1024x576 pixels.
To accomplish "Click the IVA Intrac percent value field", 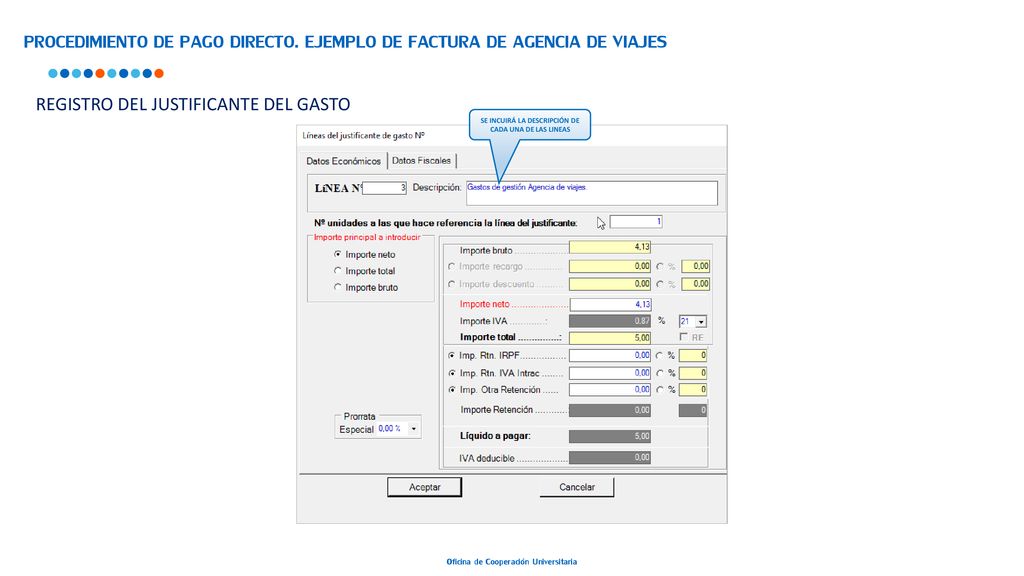I will (693, 373).
